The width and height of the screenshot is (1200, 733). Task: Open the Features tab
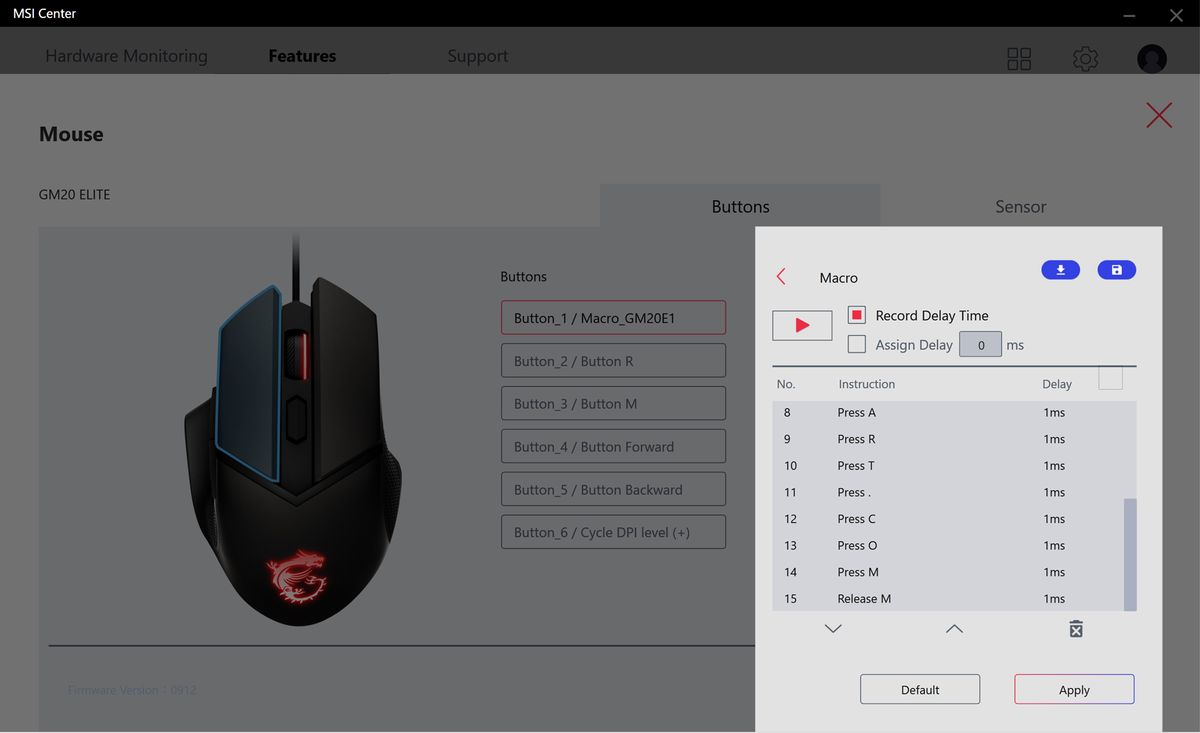pos(302,56)
